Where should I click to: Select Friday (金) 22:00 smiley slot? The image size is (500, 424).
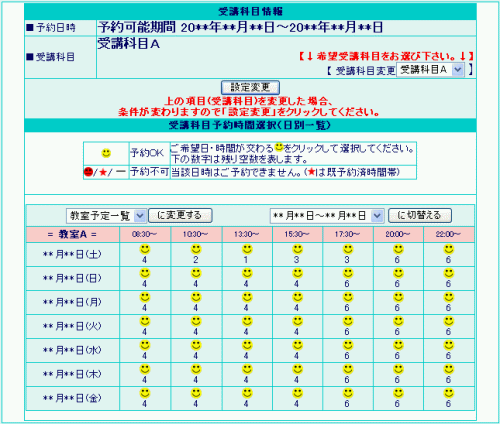tap(449, 393)
